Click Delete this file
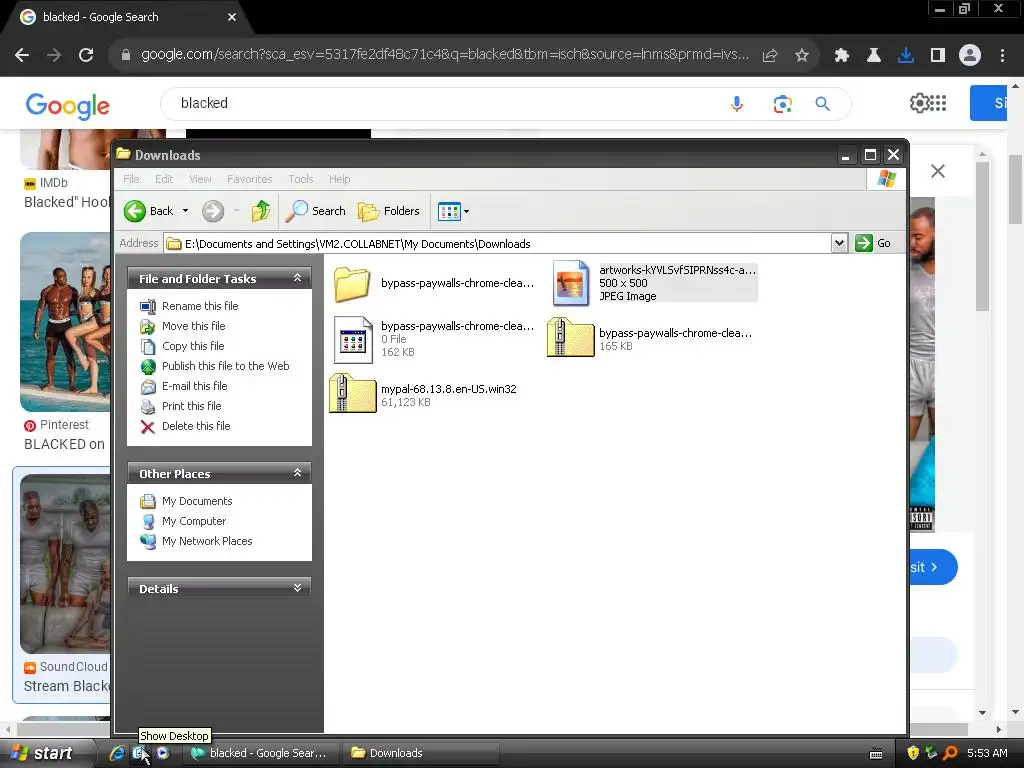The height and width of the screenshot is (768, 1024). (x=196, y=426)
